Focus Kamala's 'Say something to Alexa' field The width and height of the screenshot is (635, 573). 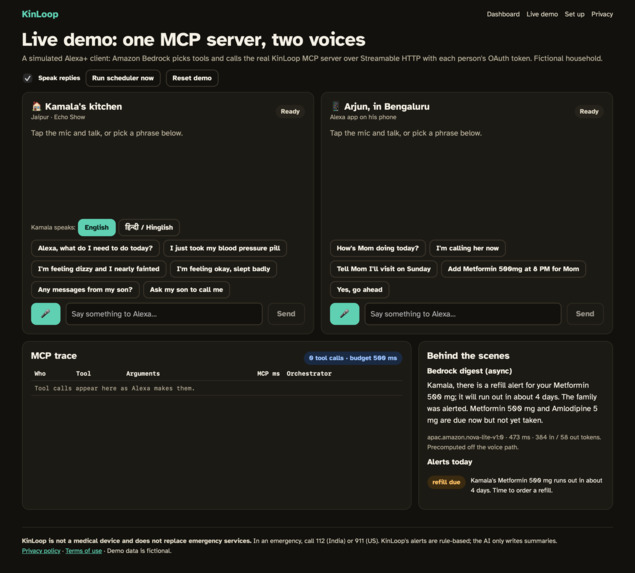[x=164, y=314]
